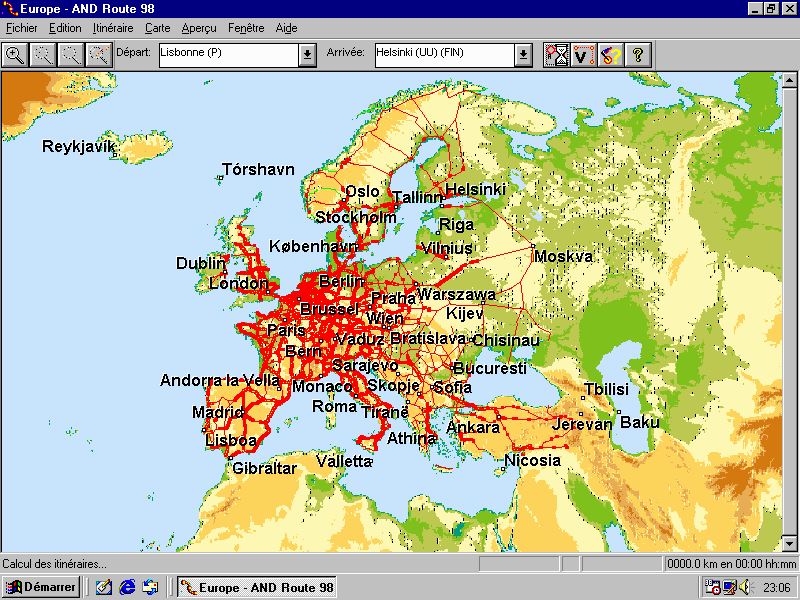Click the speaker volume tray icon

746,587
